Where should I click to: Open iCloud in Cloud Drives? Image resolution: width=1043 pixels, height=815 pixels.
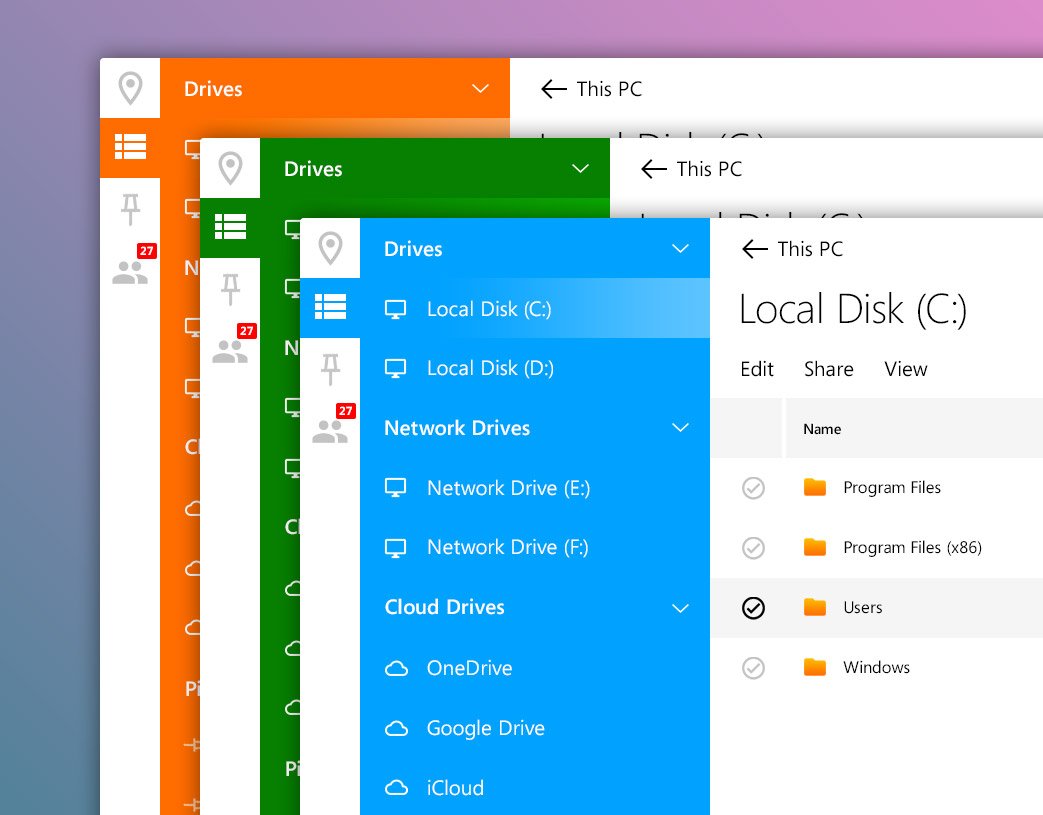[535, 788]
